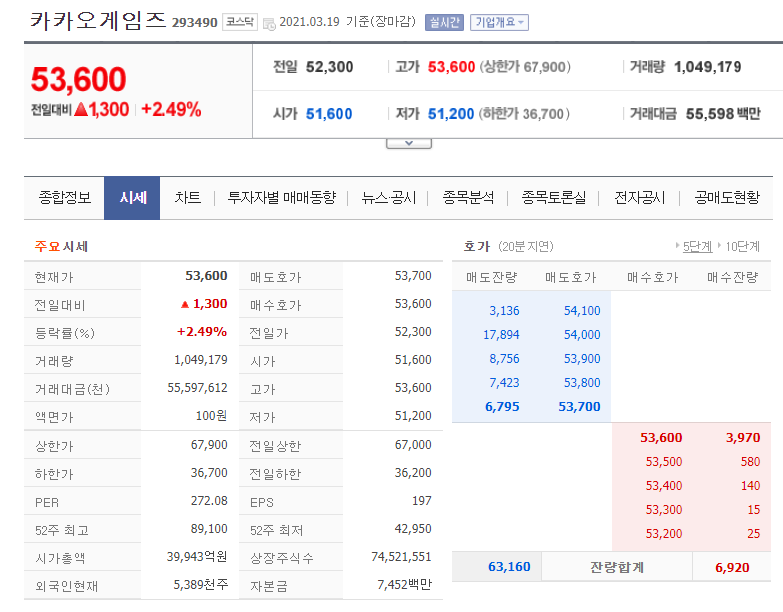Screen dimensions: 783x612
Task: Go to the 뉴스·공시 tab
Action: click(x=389, y=198)
